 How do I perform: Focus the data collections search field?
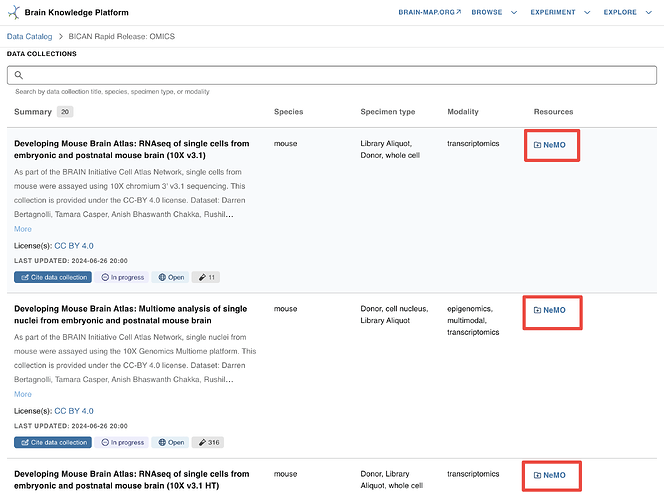332,75
